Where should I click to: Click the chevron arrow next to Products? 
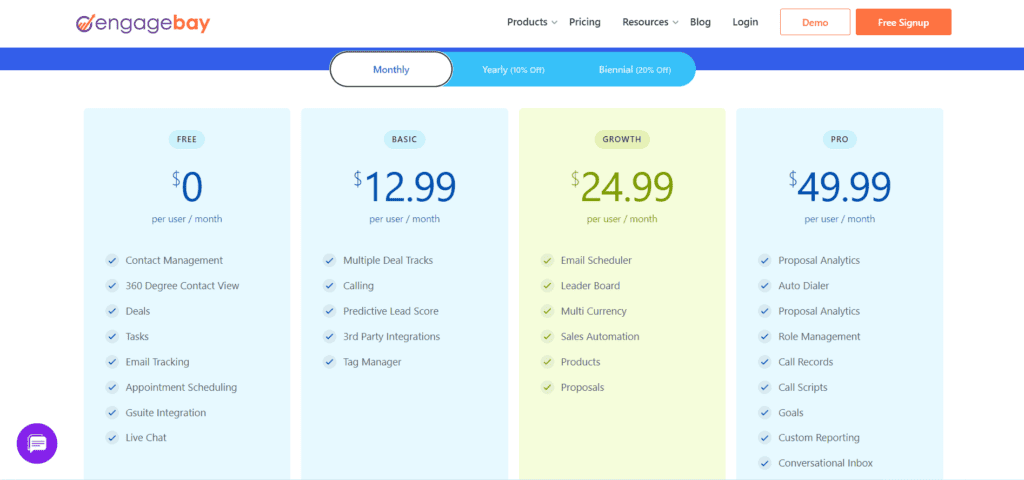pos(555,23)
